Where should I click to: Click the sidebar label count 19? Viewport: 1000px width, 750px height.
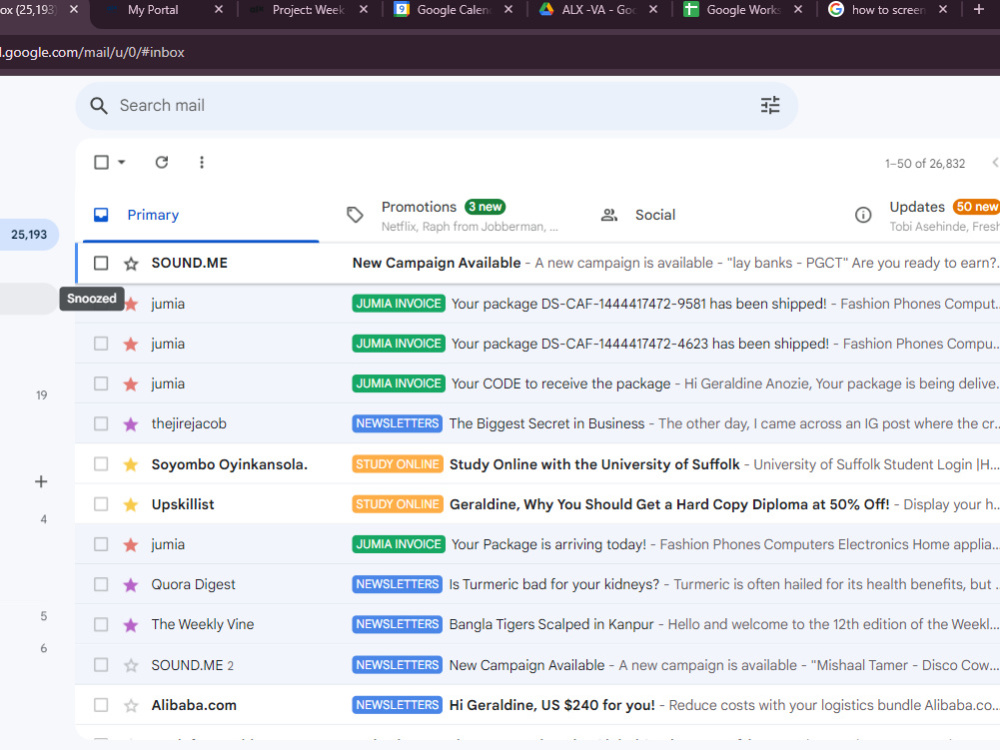coord(41,395)
